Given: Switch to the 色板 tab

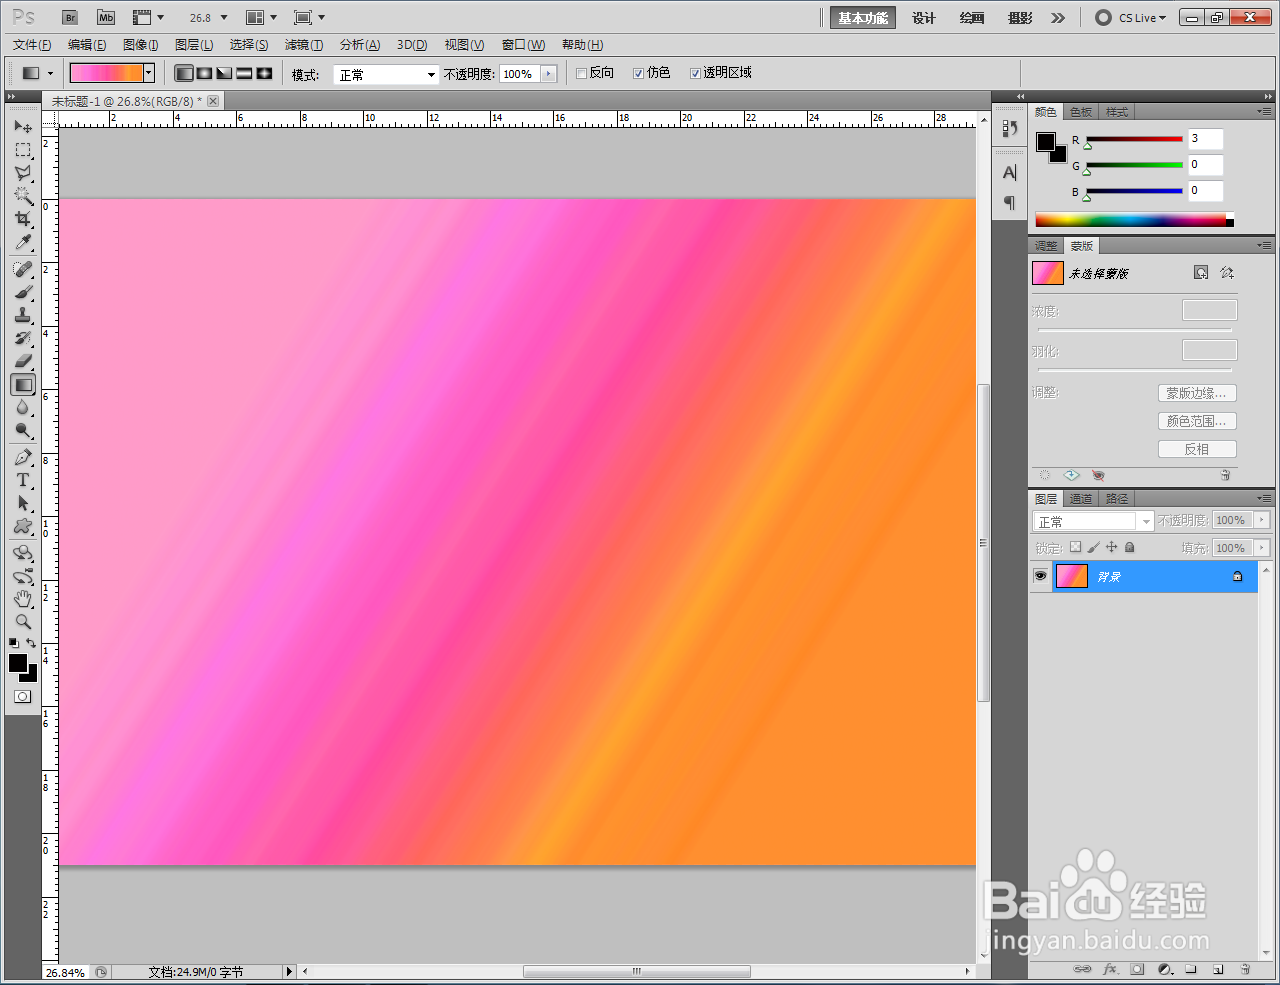Looking at the screenshot, I should (1081, 112).
